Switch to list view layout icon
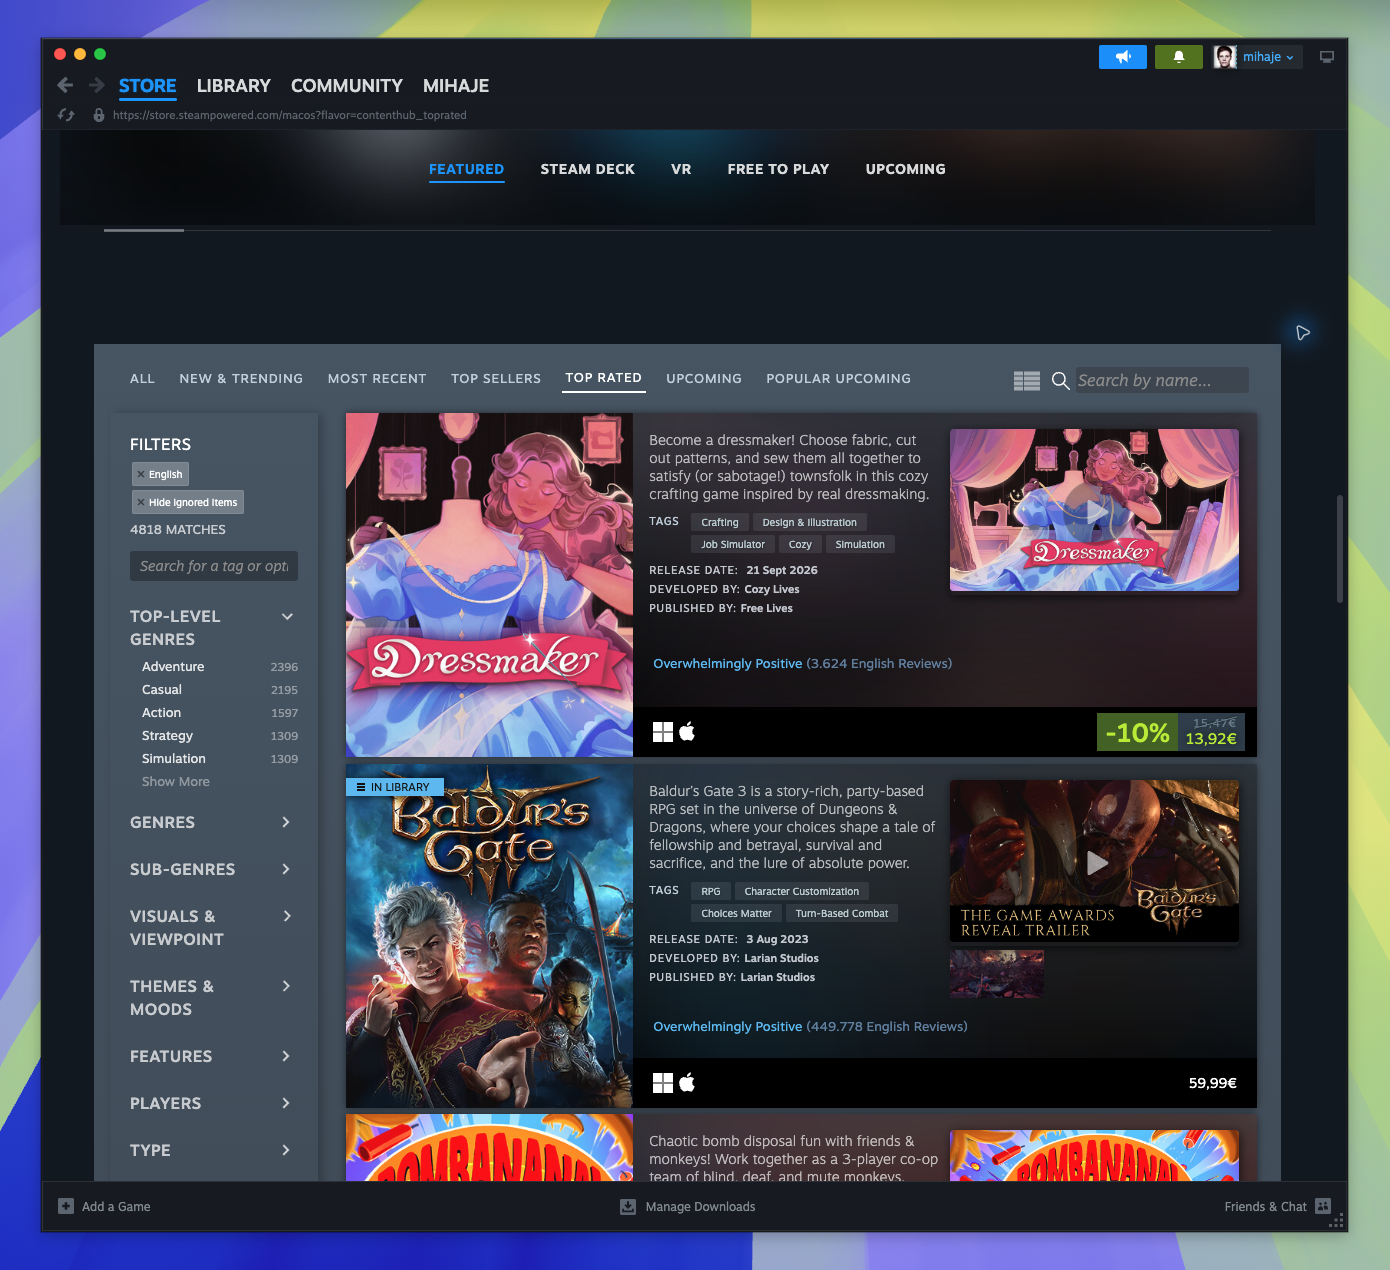1390x1270 pixels. click(1027, 380)
